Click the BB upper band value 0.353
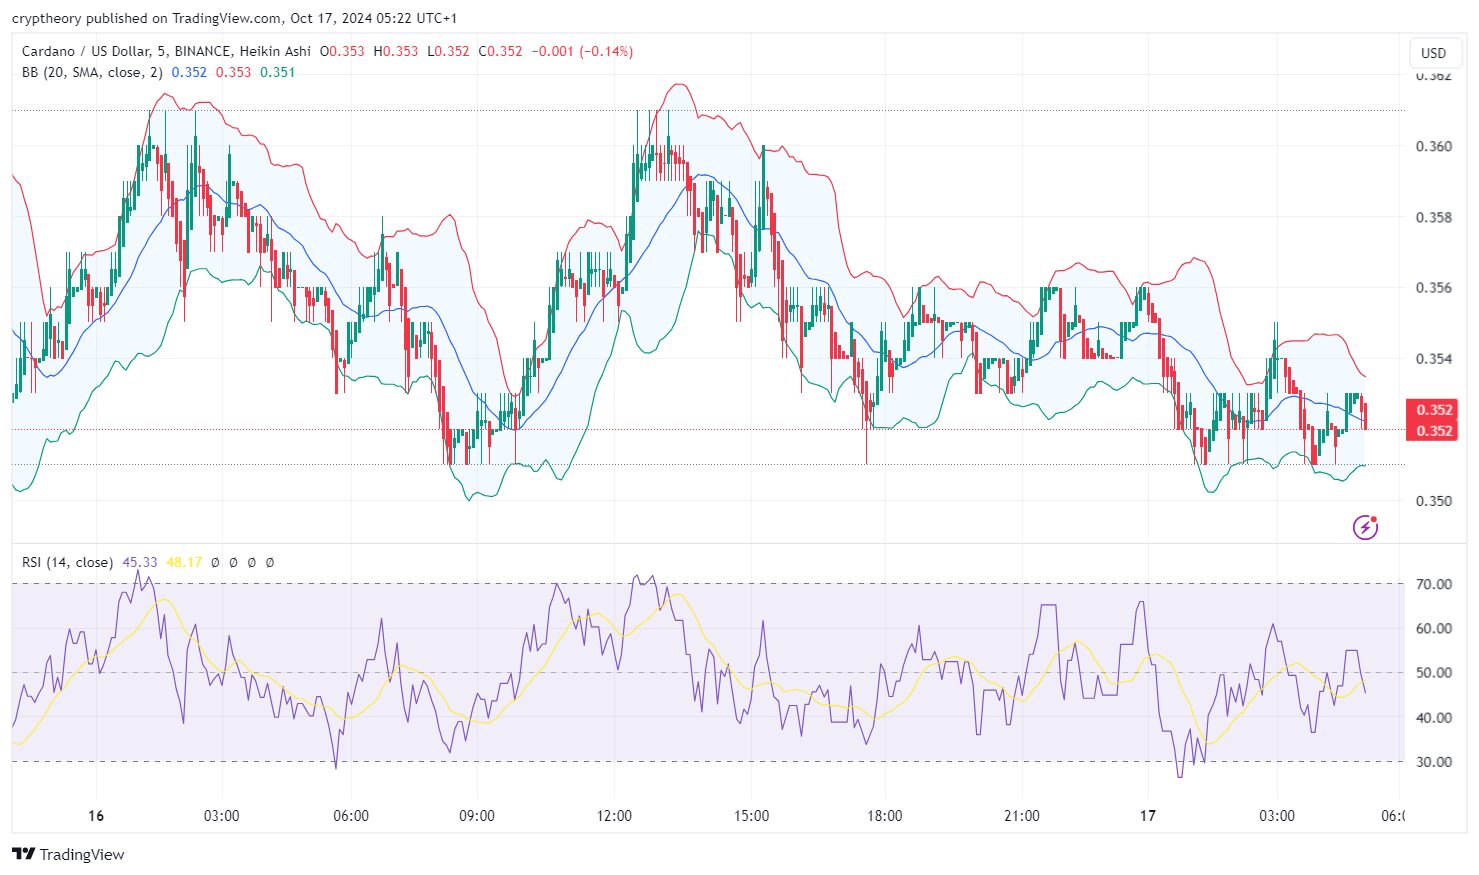The width and height of the screenshot is (1479, 875). 234,72
